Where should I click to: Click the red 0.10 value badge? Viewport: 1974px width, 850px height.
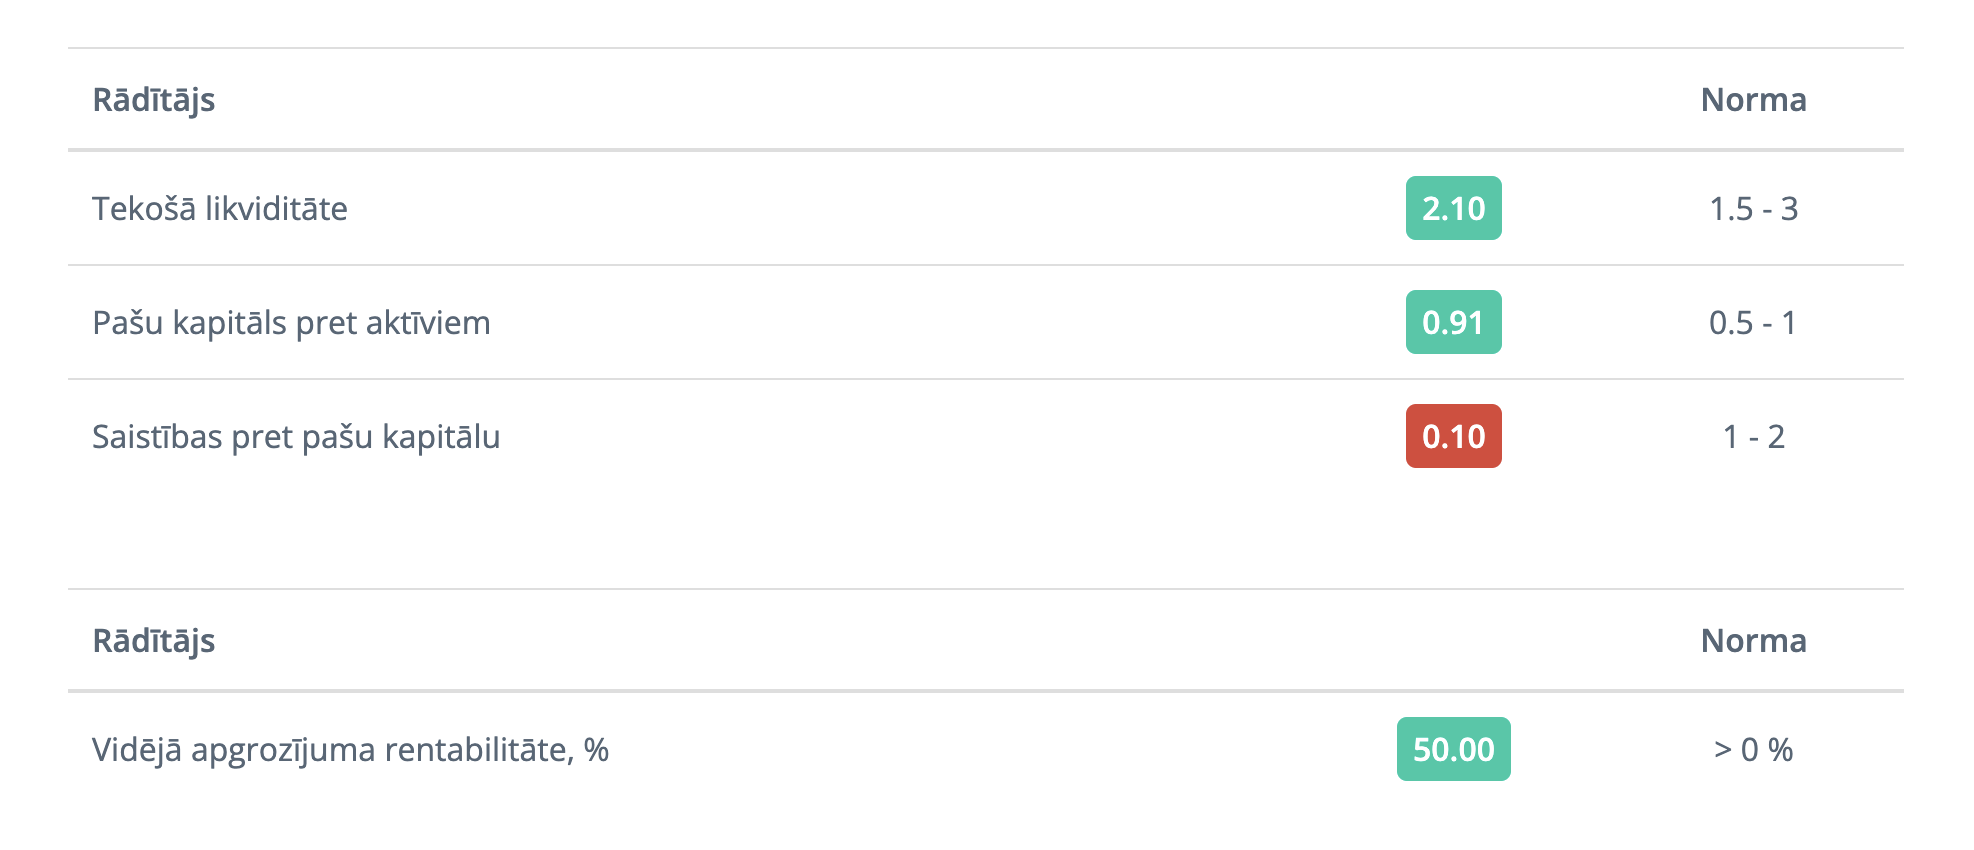point(1453,436)
